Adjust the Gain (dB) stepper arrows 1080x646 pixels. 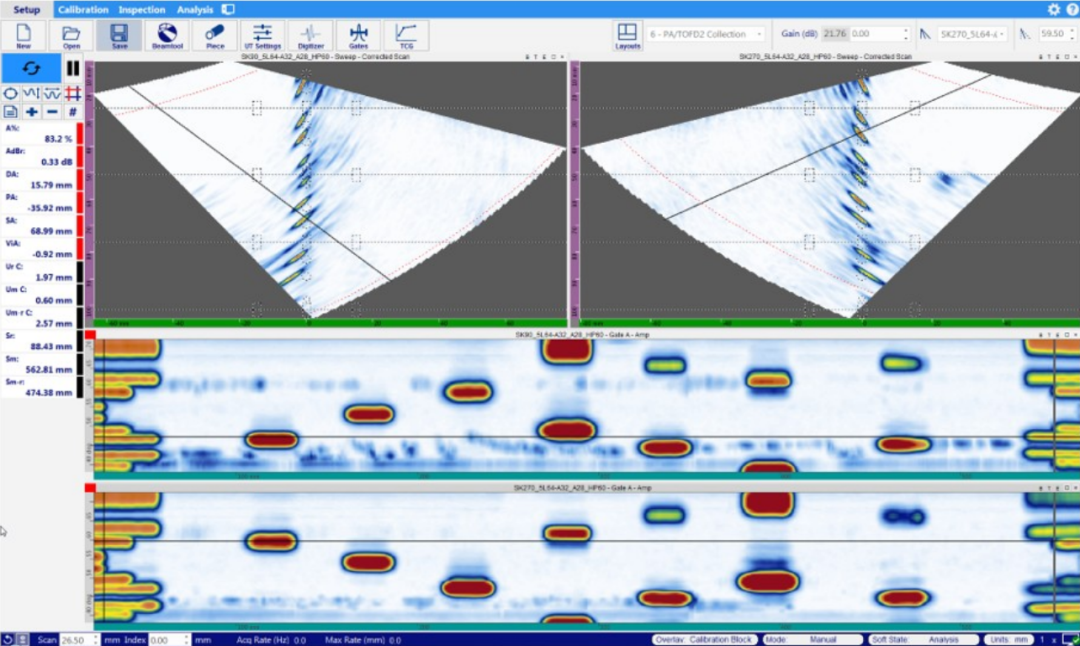click(906, 34)
